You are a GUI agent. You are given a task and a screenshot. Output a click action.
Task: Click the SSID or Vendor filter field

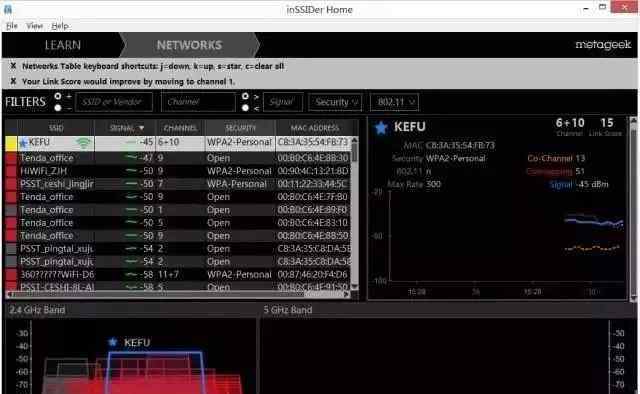[x=114, y=102]
